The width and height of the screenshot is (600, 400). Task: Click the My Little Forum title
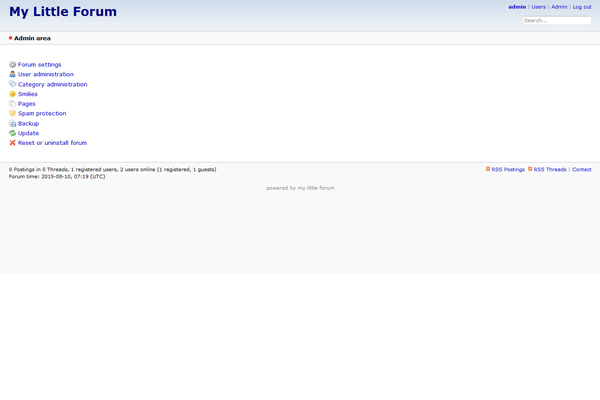tap(63, 12)
